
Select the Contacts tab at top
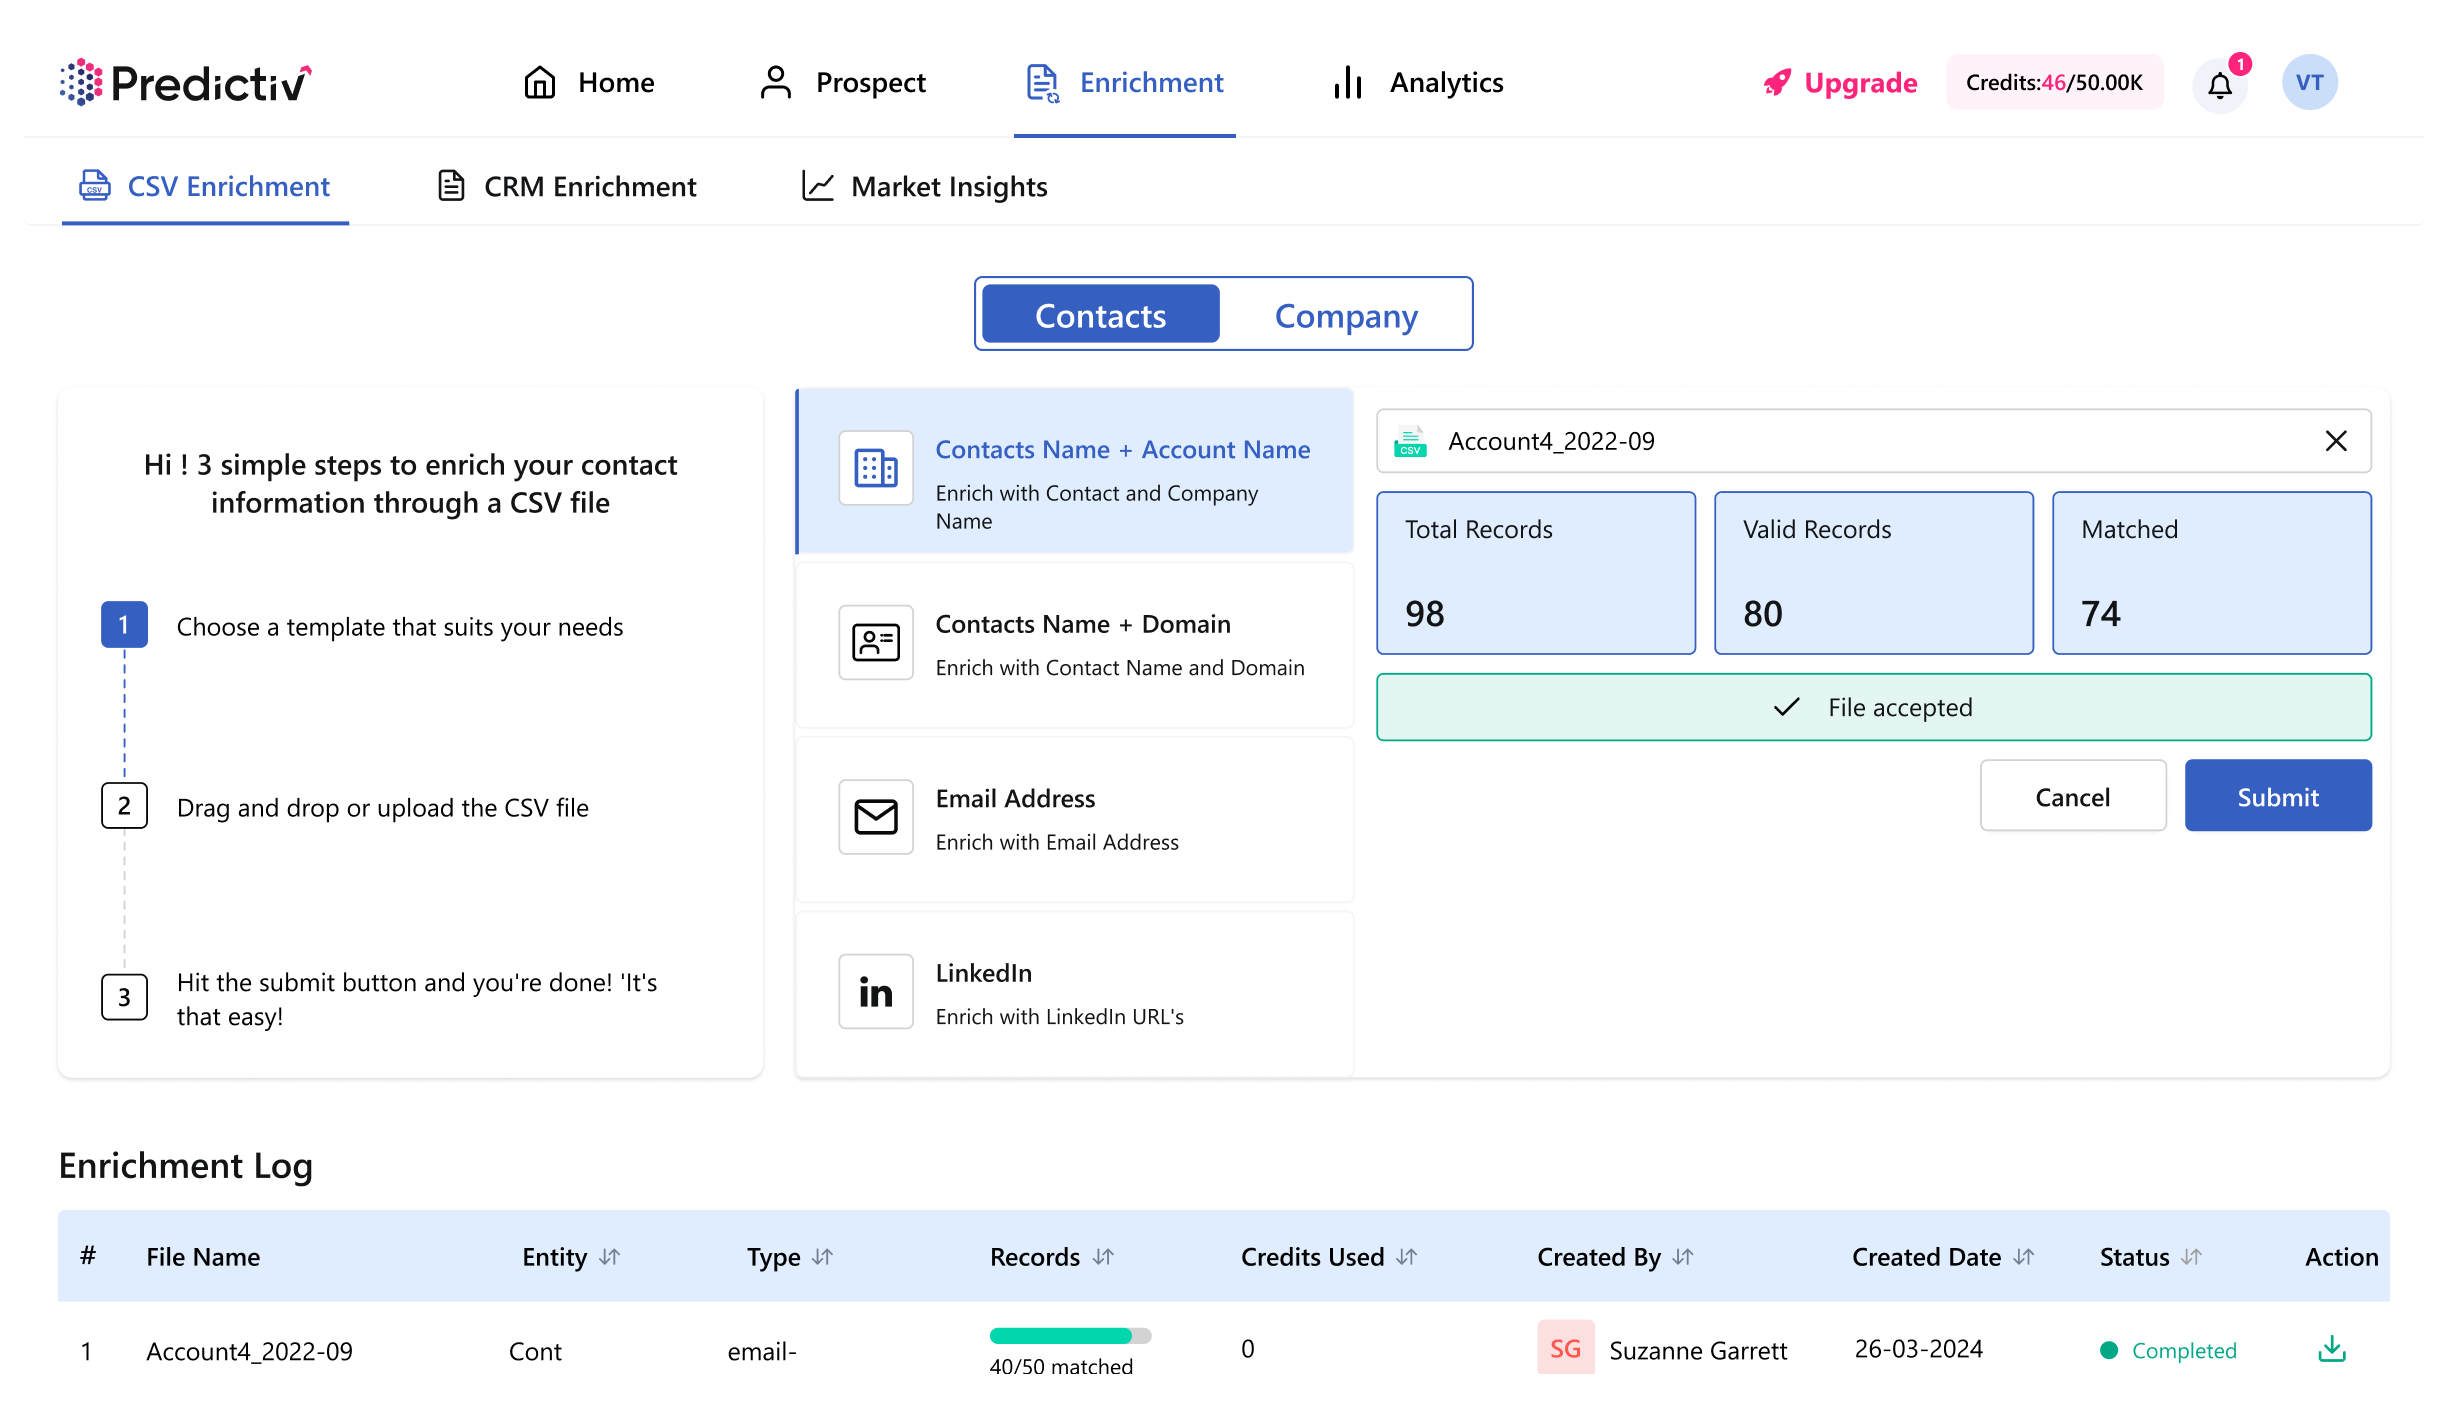point(1098,313)
